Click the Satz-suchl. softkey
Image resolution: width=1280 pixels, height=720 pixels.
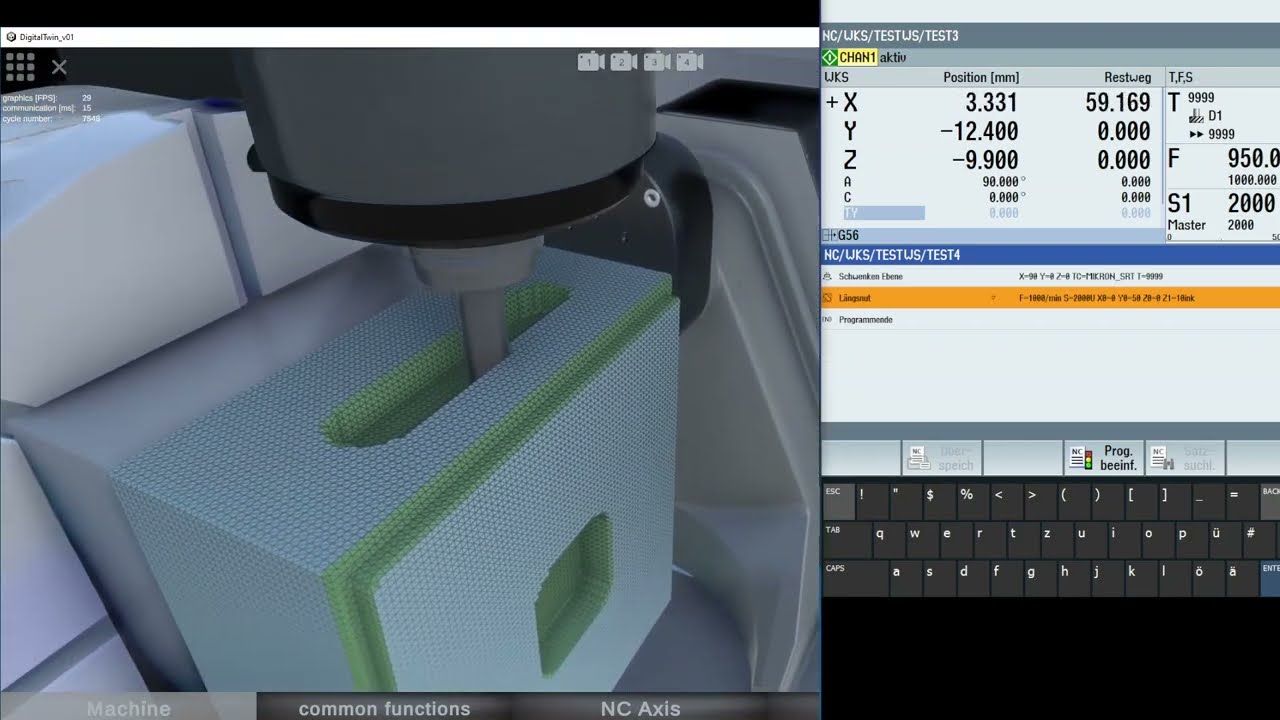tap(1185, 458)
